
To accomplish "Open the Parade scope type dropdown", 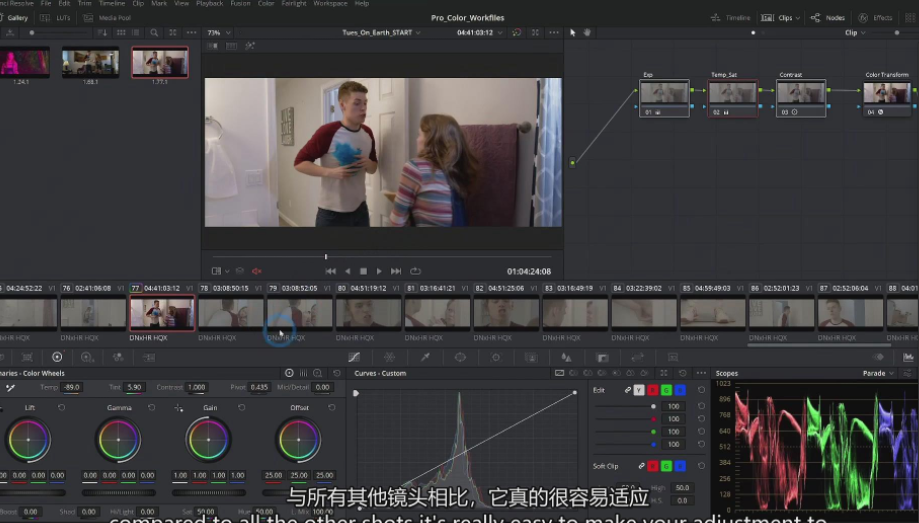I will (878, 373).
